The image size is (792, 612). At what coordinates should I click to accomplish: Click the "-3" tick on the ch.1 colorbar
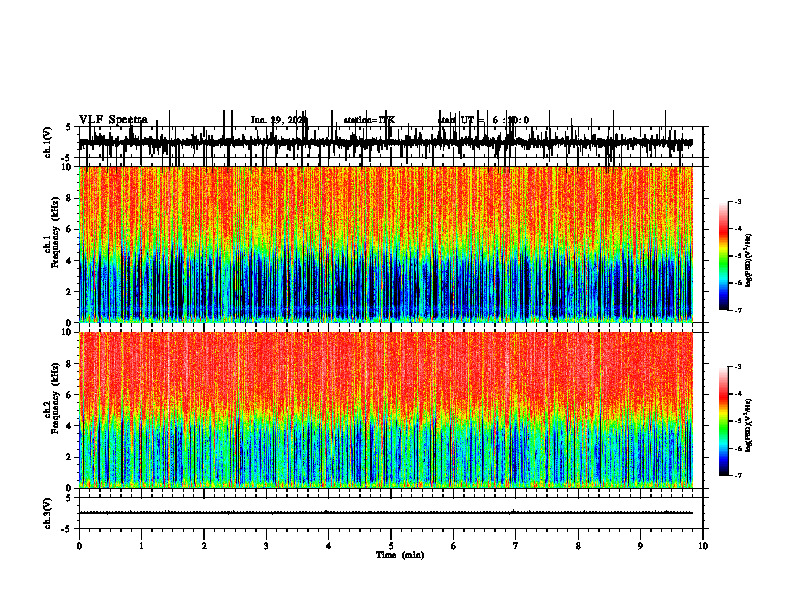[737, 202]
